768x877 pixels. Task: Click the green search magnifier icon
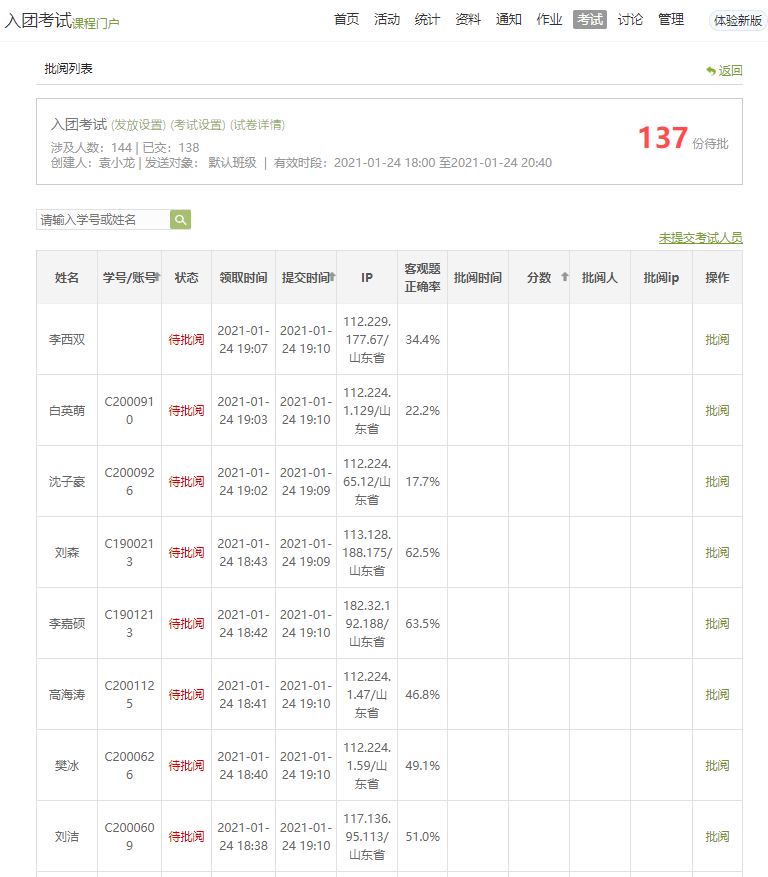pyautogui.click(x=180, y=220)
